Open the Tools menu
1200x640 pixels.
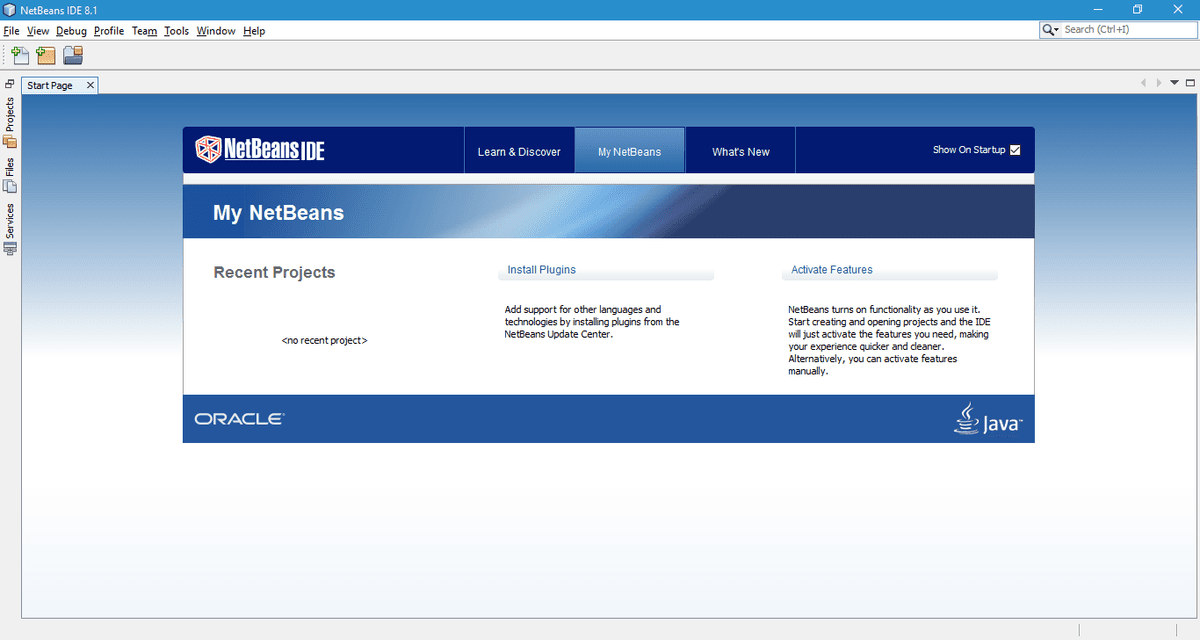click(177, 31)
